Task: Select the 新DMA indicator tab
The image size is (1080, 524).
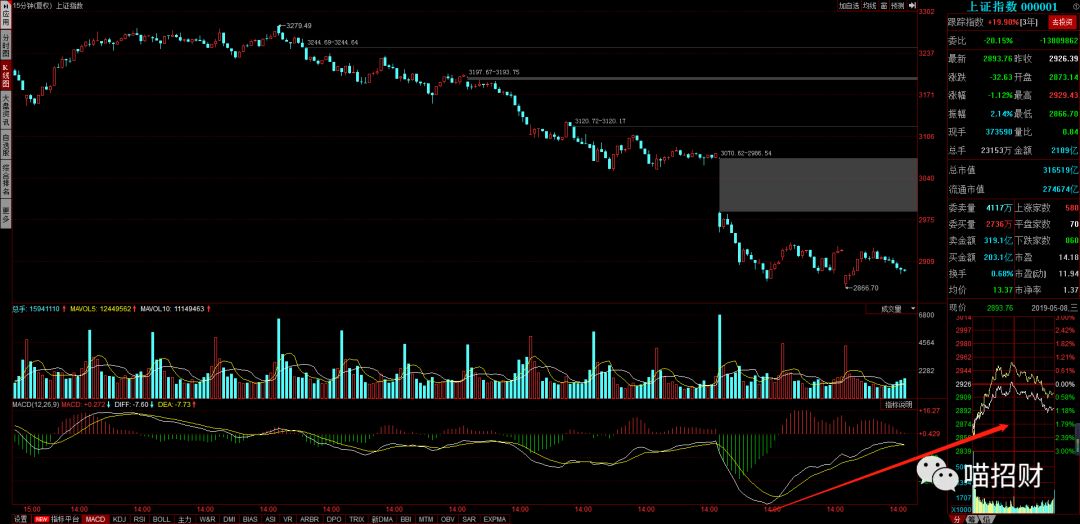Action: coord(382,519)
